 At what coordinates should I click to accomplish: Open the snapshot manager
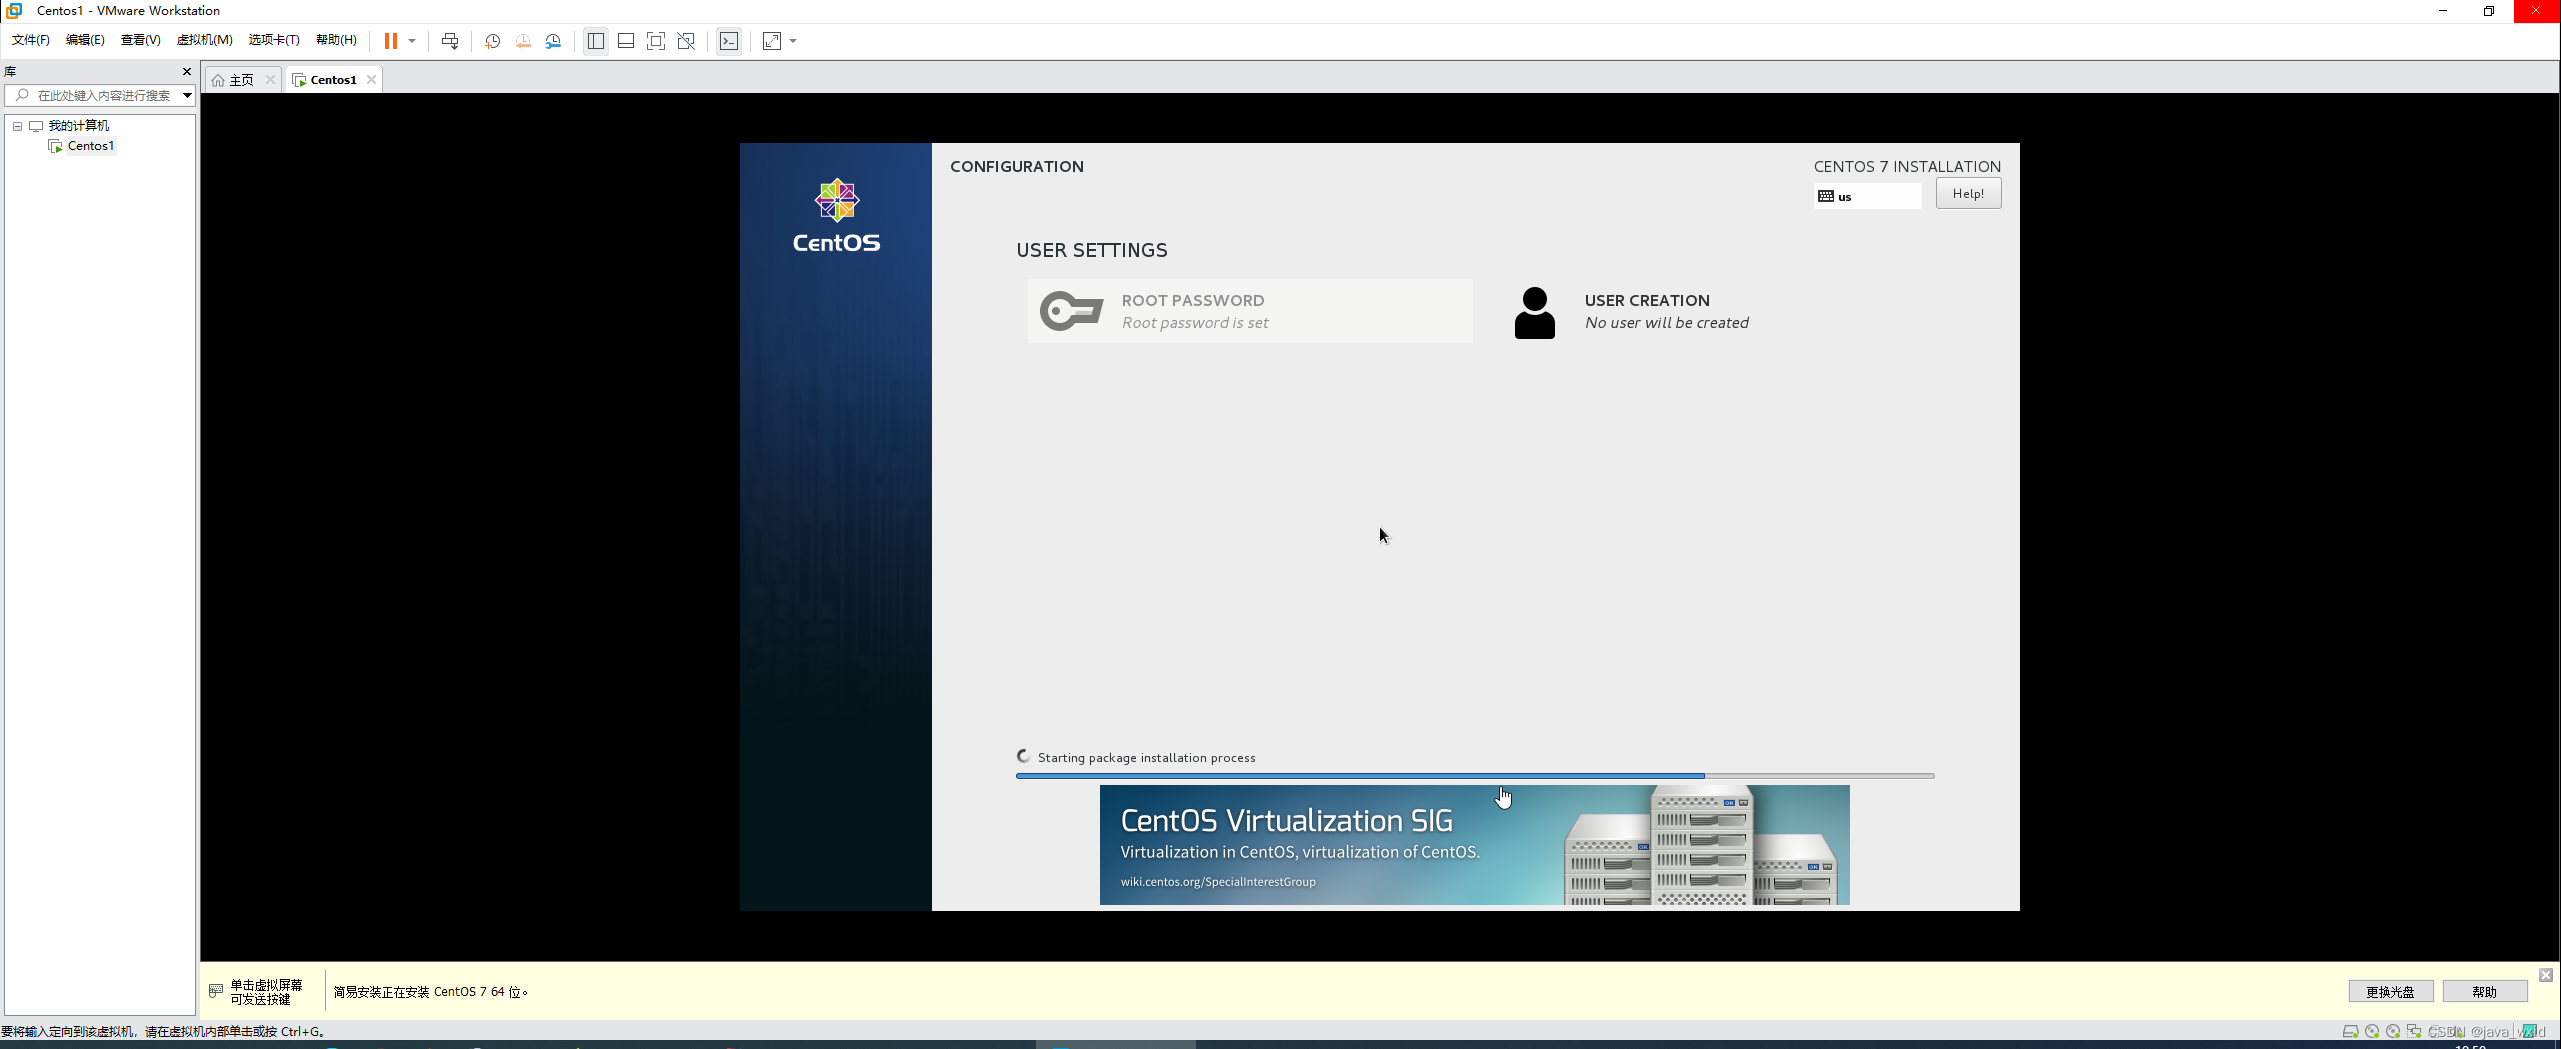[x=554, y=41]
